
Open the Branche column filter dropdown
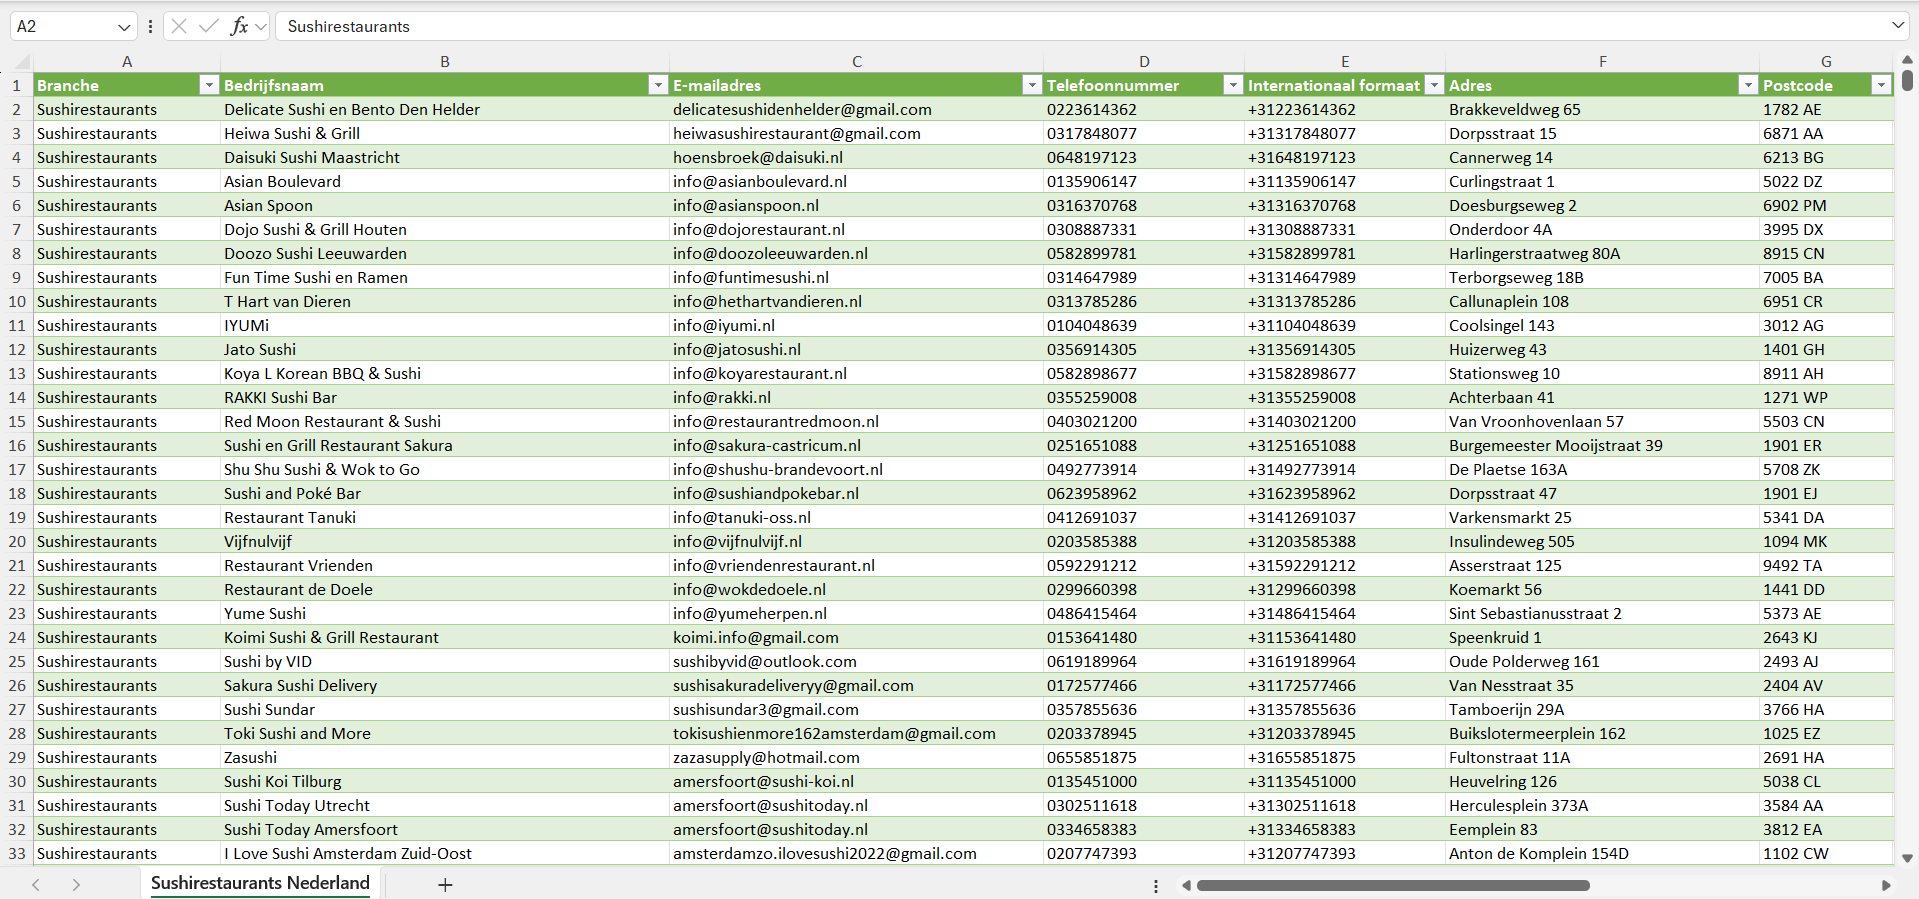[x=209, y=86]
